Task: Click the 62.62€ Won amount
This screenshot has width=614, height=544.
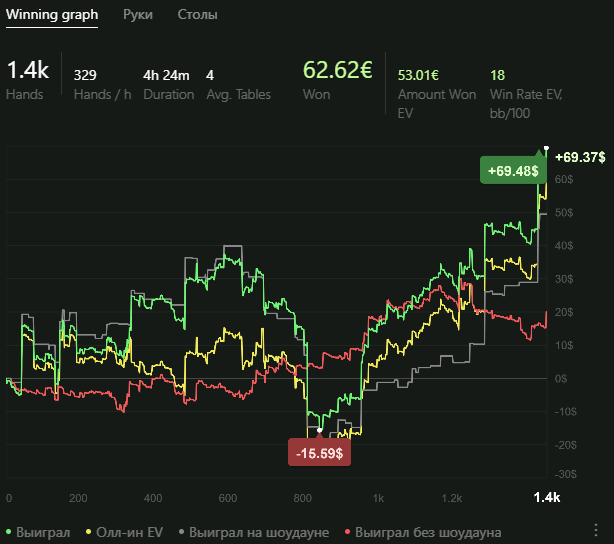Action: (337, 71)
